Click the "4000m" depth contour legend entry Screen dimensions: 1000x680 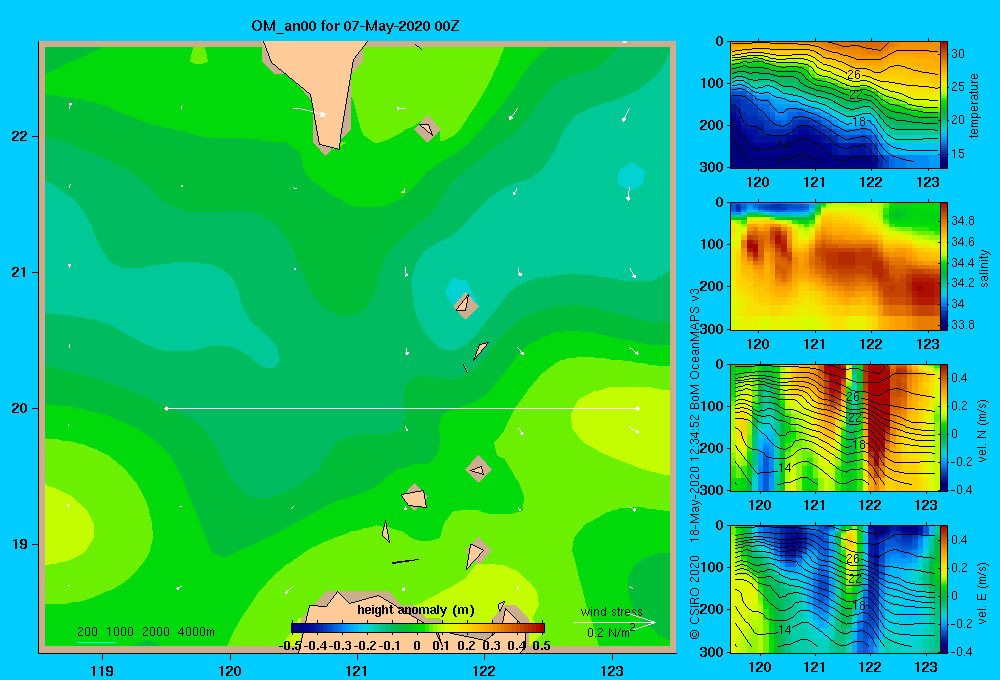coord(196,632)
